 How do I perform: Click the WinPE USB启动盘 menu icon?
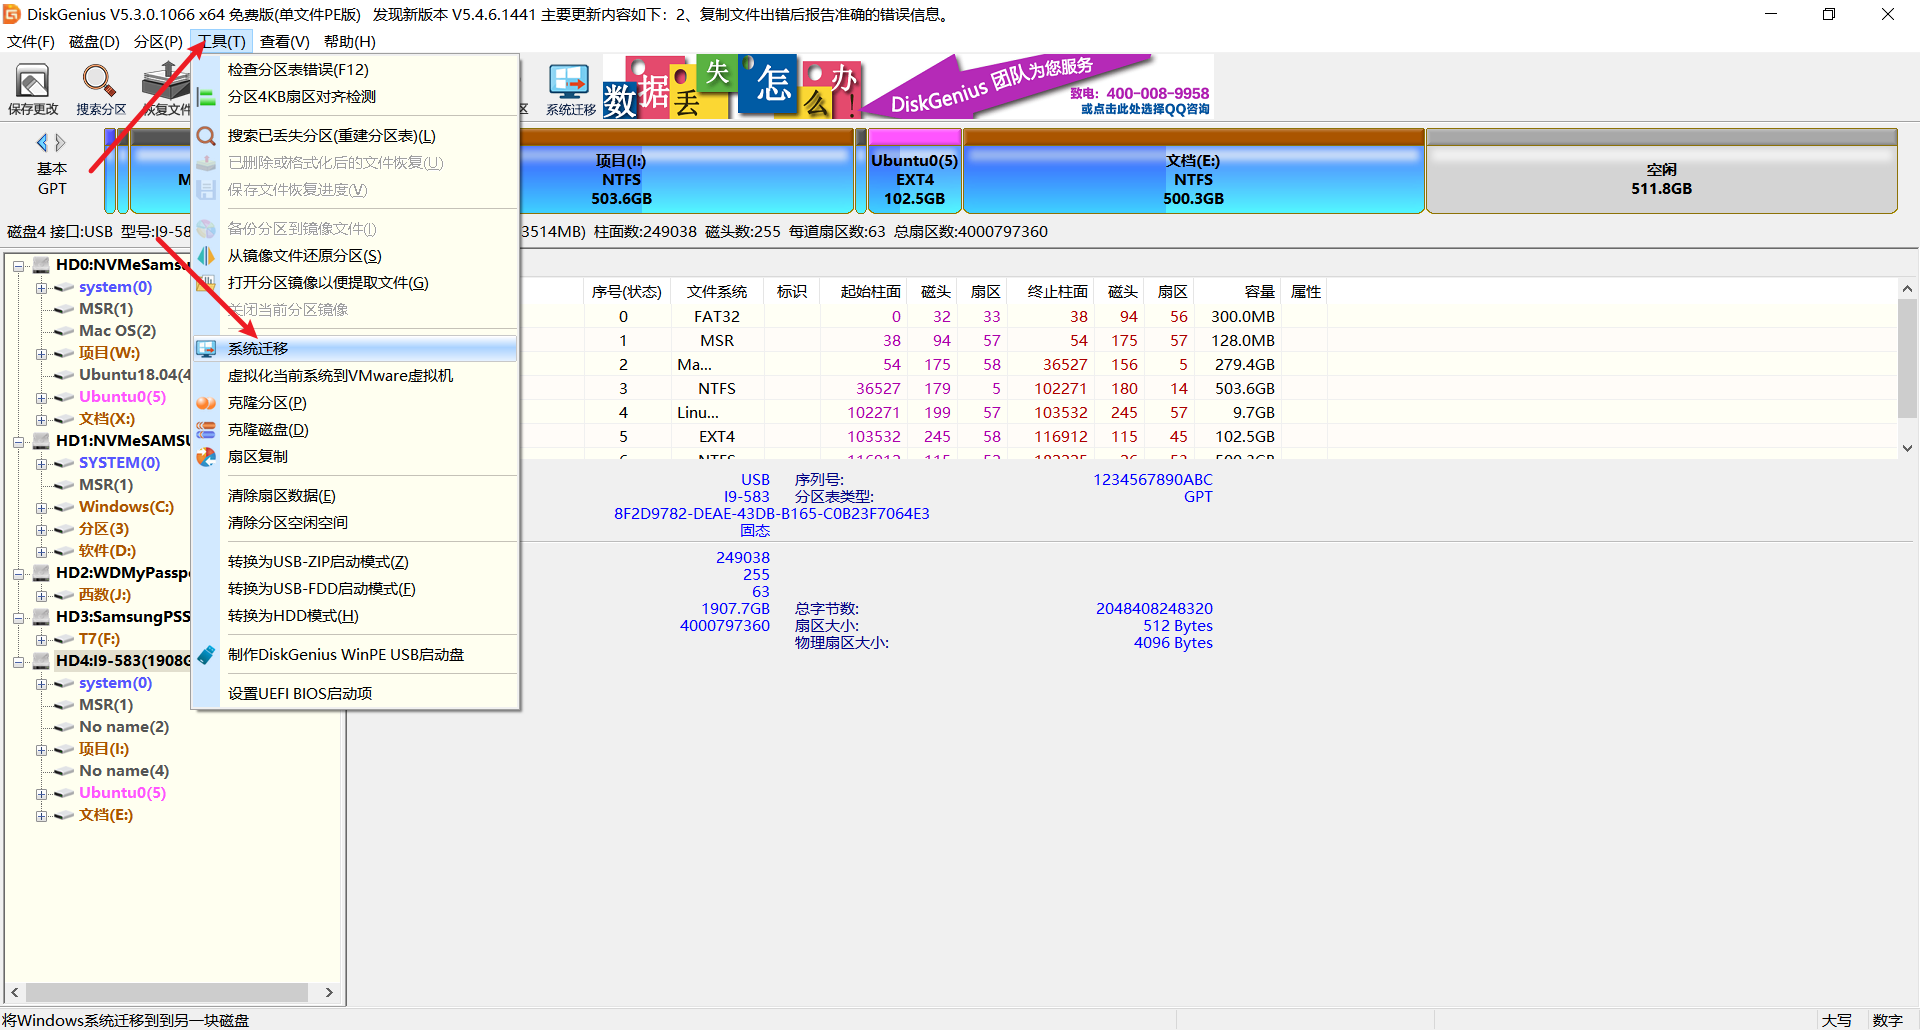click(x=206, y=655)
